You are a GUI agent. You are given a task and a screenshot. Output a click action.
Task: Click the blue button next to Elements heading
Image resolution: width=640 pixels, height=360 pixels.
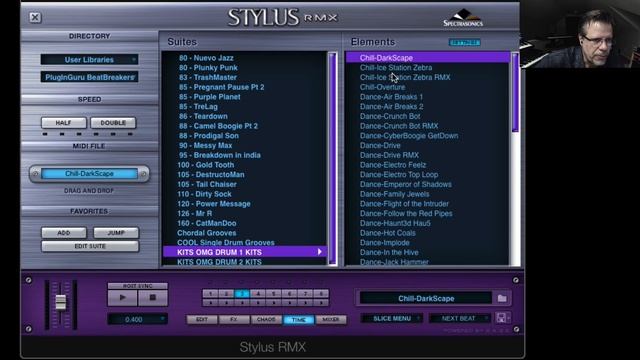[x=464, y=42]
